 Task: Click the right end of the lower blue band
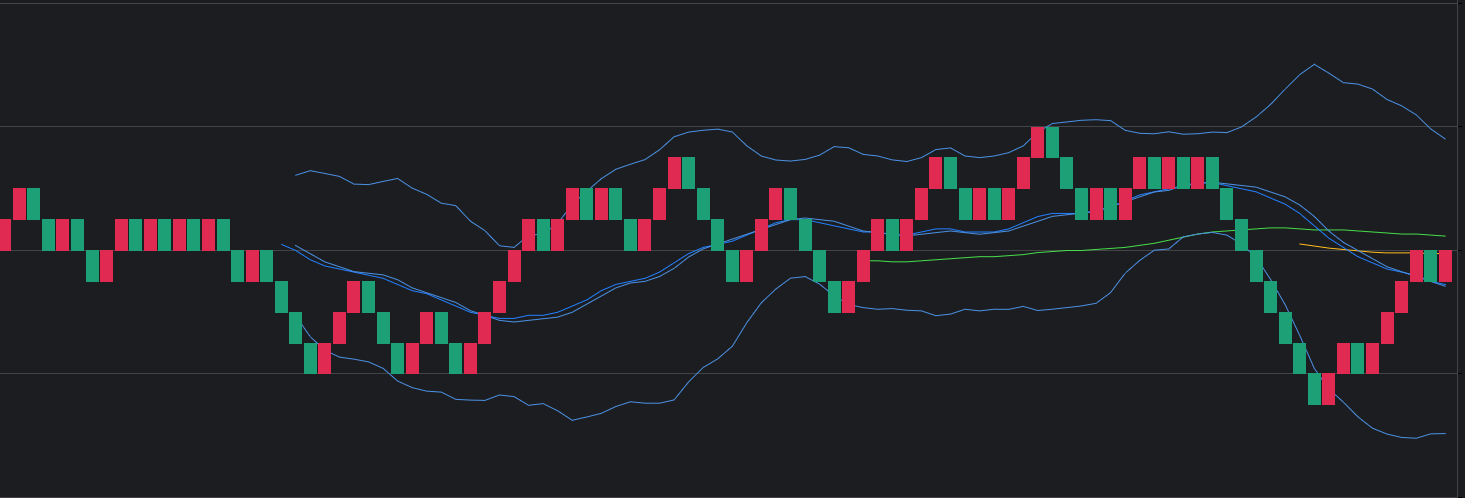pos(1444,434)
